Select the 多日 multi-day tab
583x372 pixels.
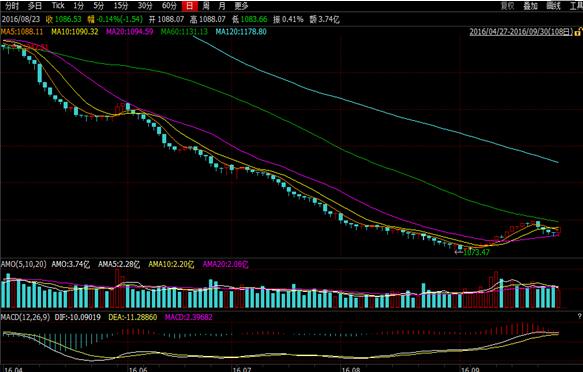pos(35,6)
